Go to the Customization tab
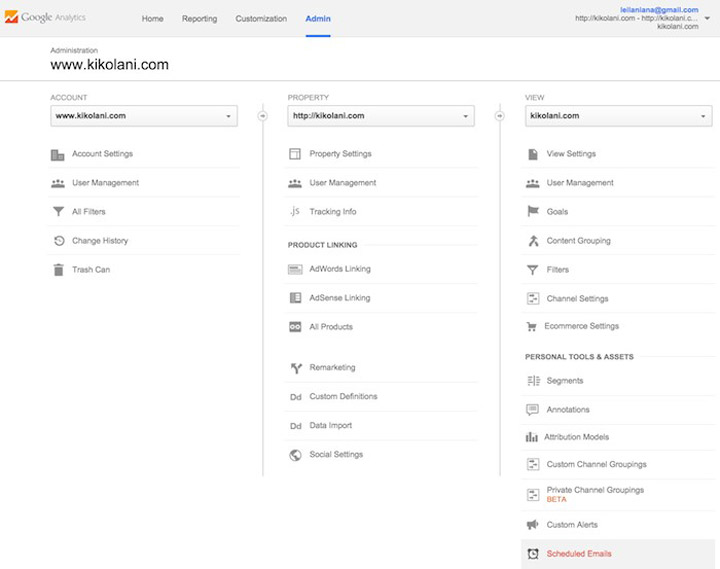 coord(261,19)
